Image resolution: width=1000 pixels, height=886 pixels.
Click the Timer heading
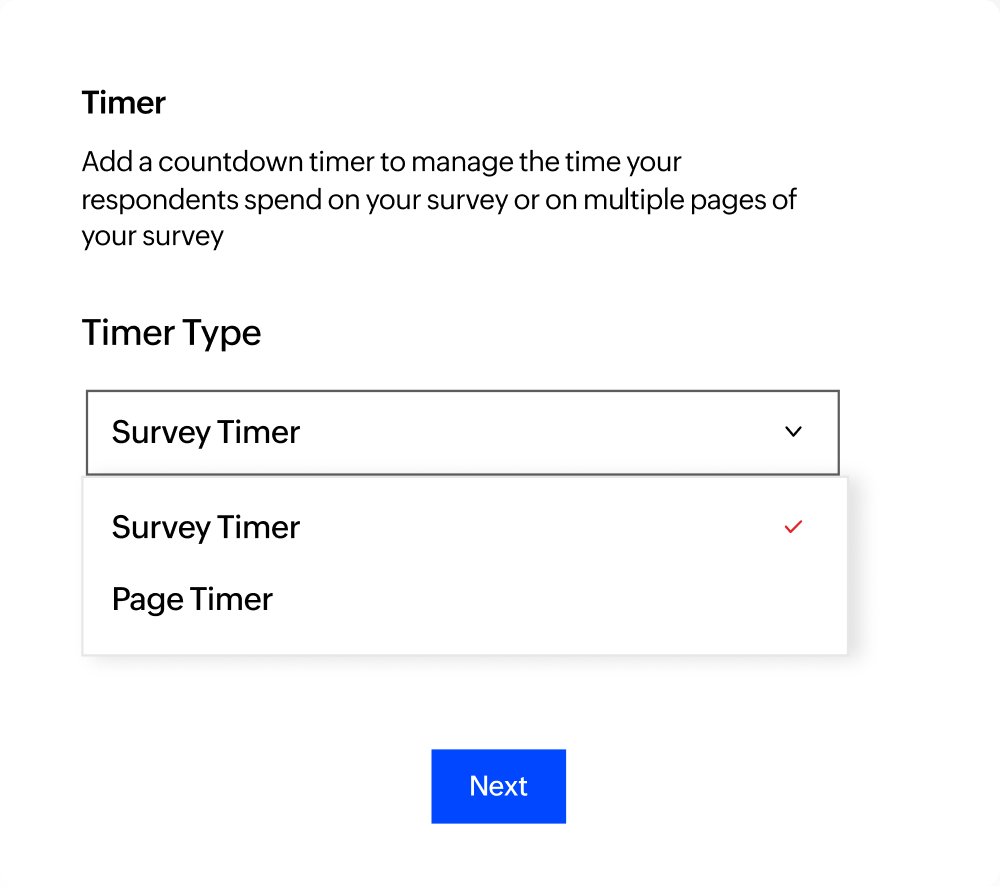123,102
